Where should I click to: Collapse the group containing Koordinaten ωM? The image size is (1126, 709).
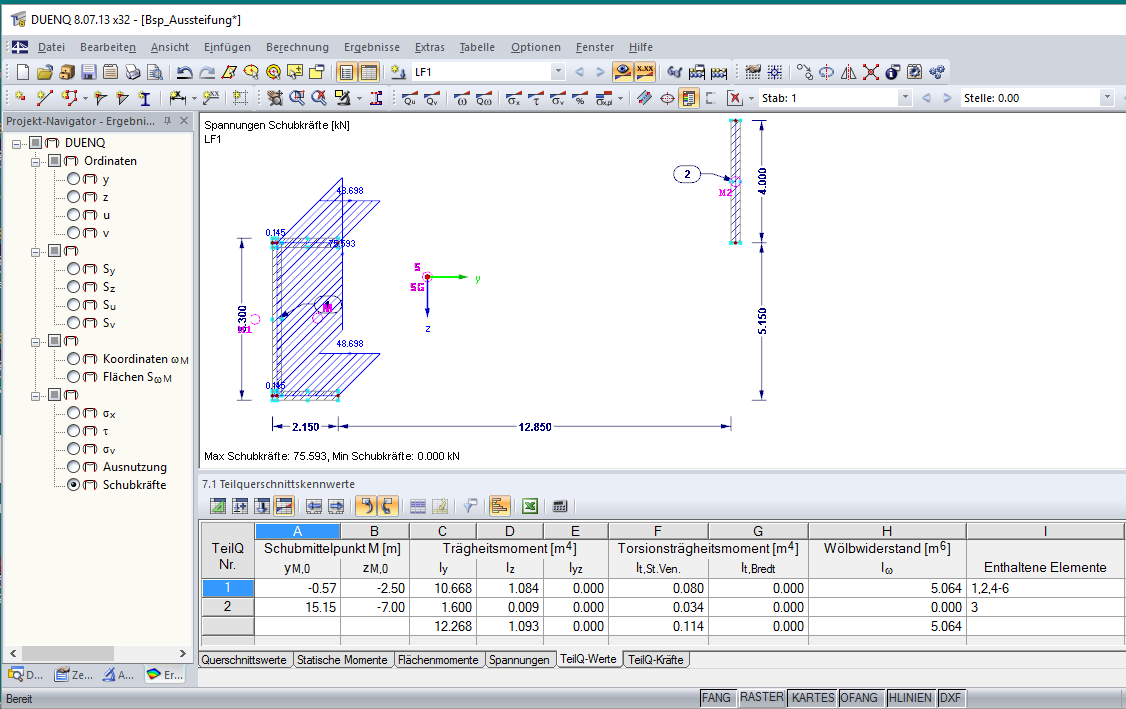(x=35, y=342)
